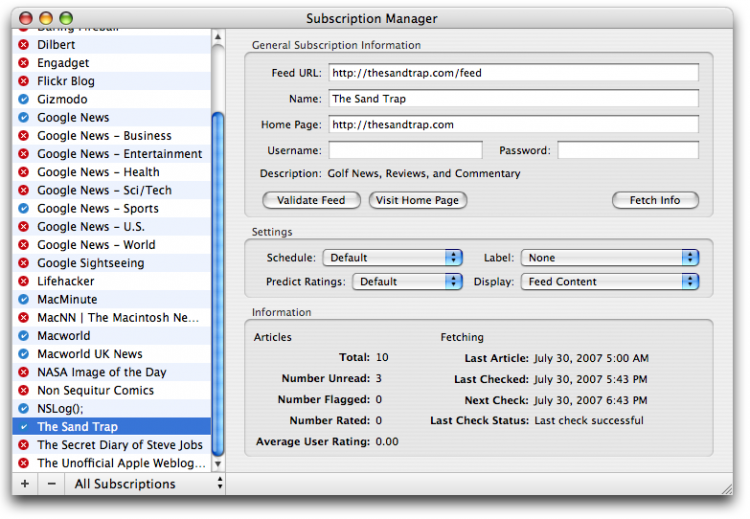Click red icon beside Google News – Business

(x=23, y=135)
